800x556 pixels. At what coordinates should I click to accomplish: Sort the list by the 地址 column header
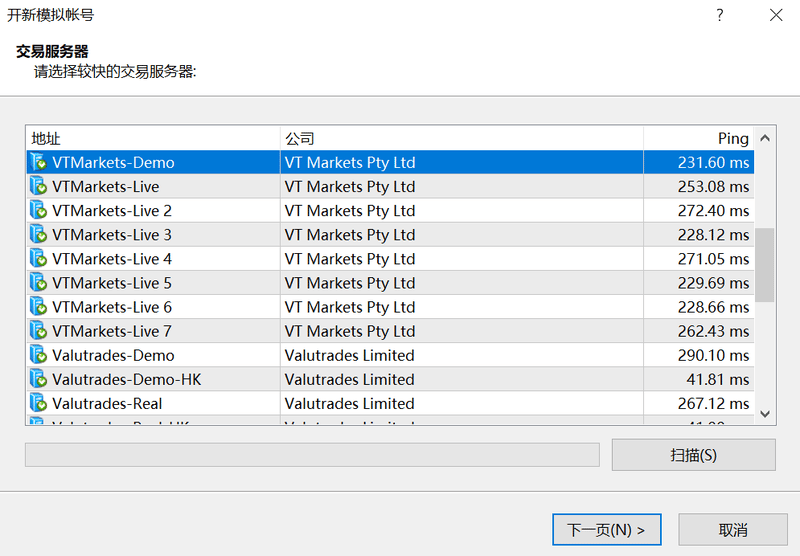[152, 138]
